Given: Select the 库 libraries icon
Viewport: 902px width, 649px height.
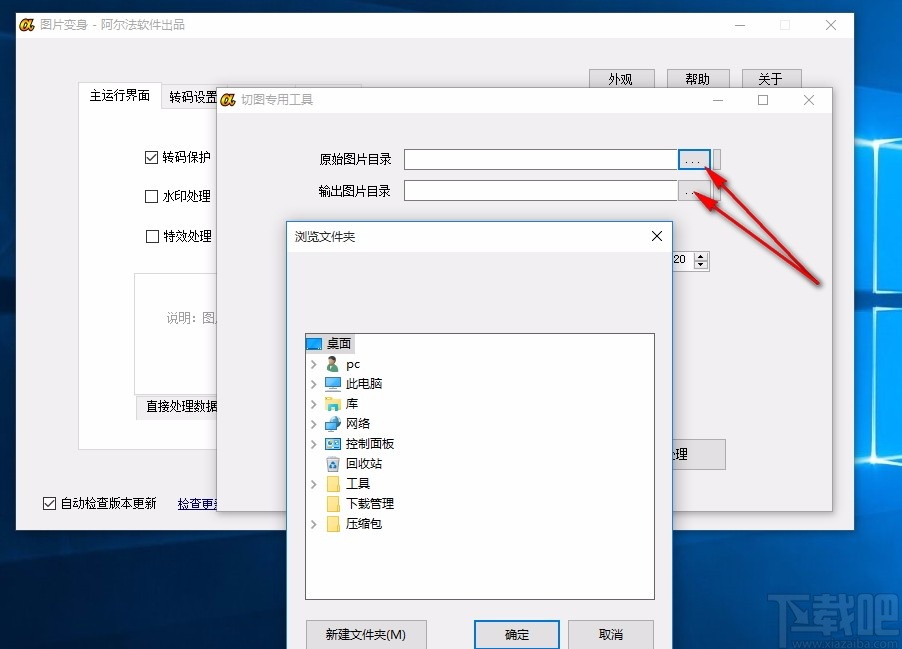Looking at the screenshot, I should point(334,403).
